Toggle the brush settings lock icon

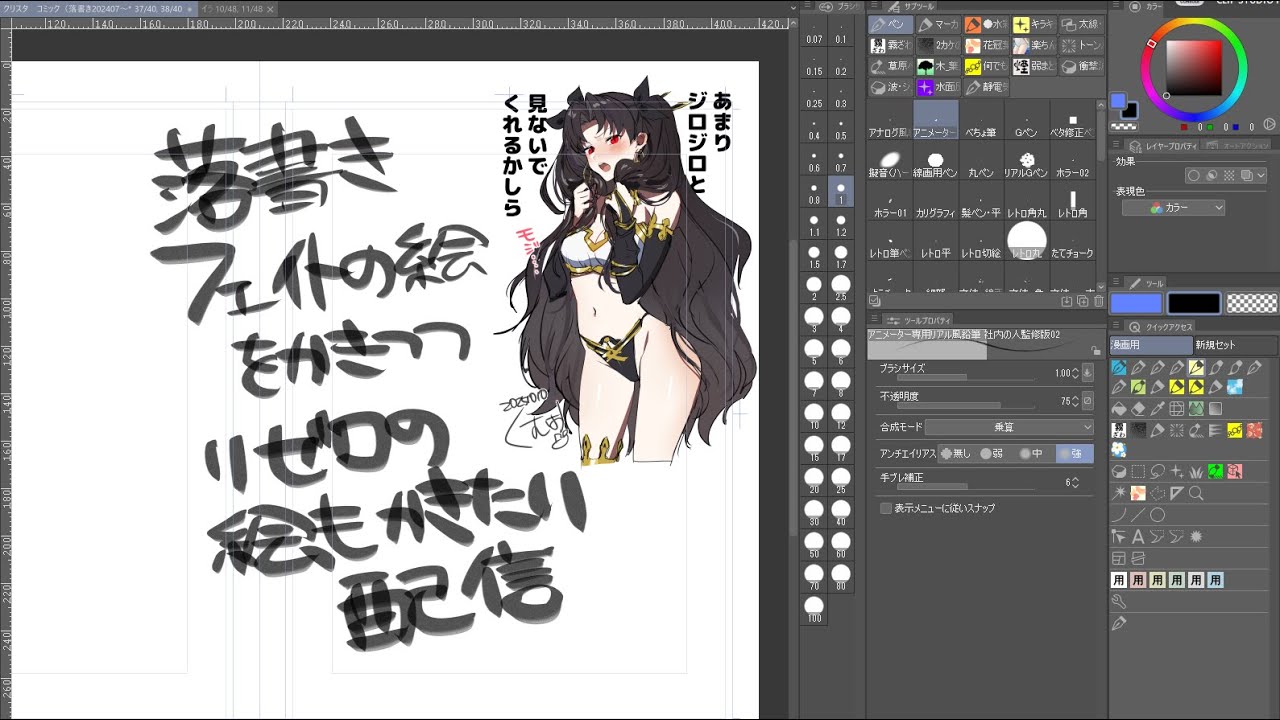click(x=1097, y=351)
